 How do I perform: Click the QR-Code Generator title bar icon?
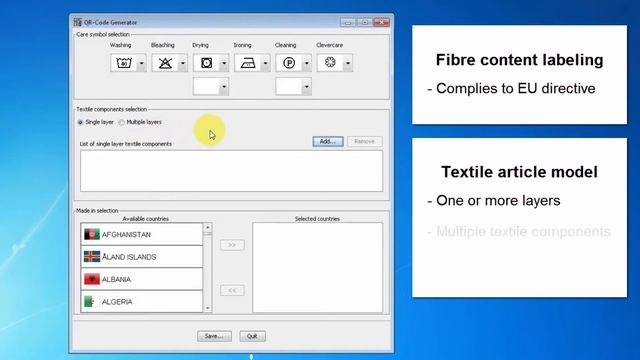[x=78, y=22]
